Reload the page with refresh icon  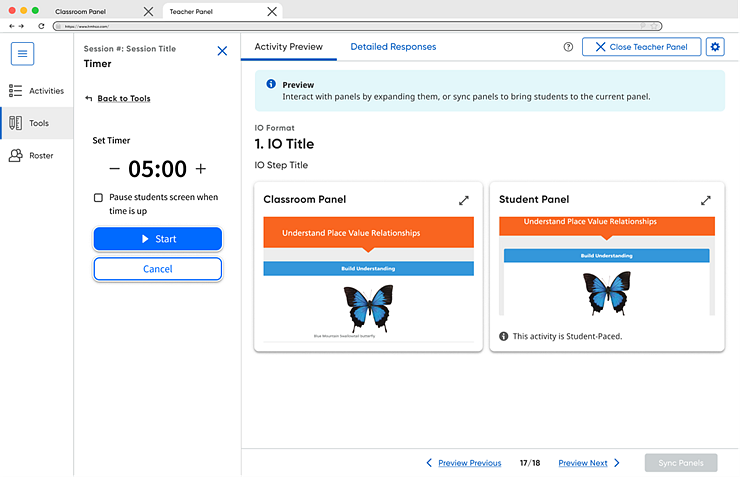click(x=42, y=26)
